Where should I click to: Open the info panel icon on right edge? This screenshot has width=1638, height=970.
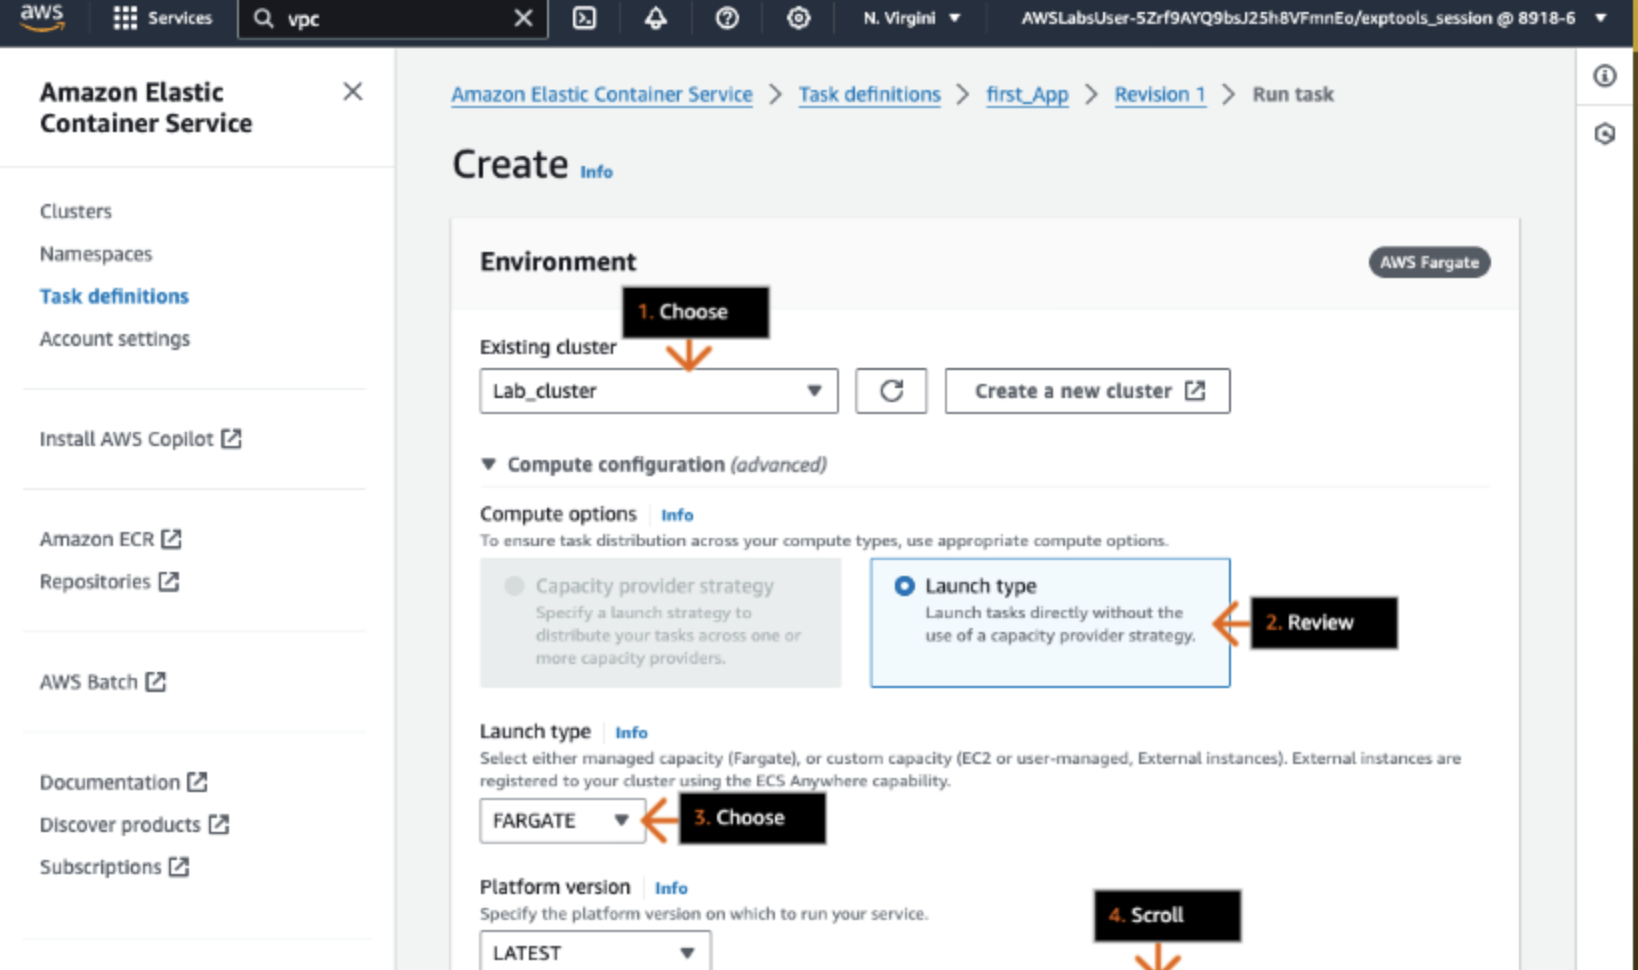click(1605, 76)
